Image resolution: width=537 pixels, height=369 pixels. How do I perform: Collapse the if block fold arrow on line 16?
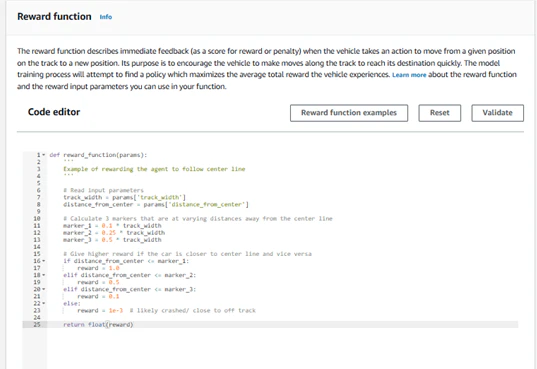[x=43, y=261]
